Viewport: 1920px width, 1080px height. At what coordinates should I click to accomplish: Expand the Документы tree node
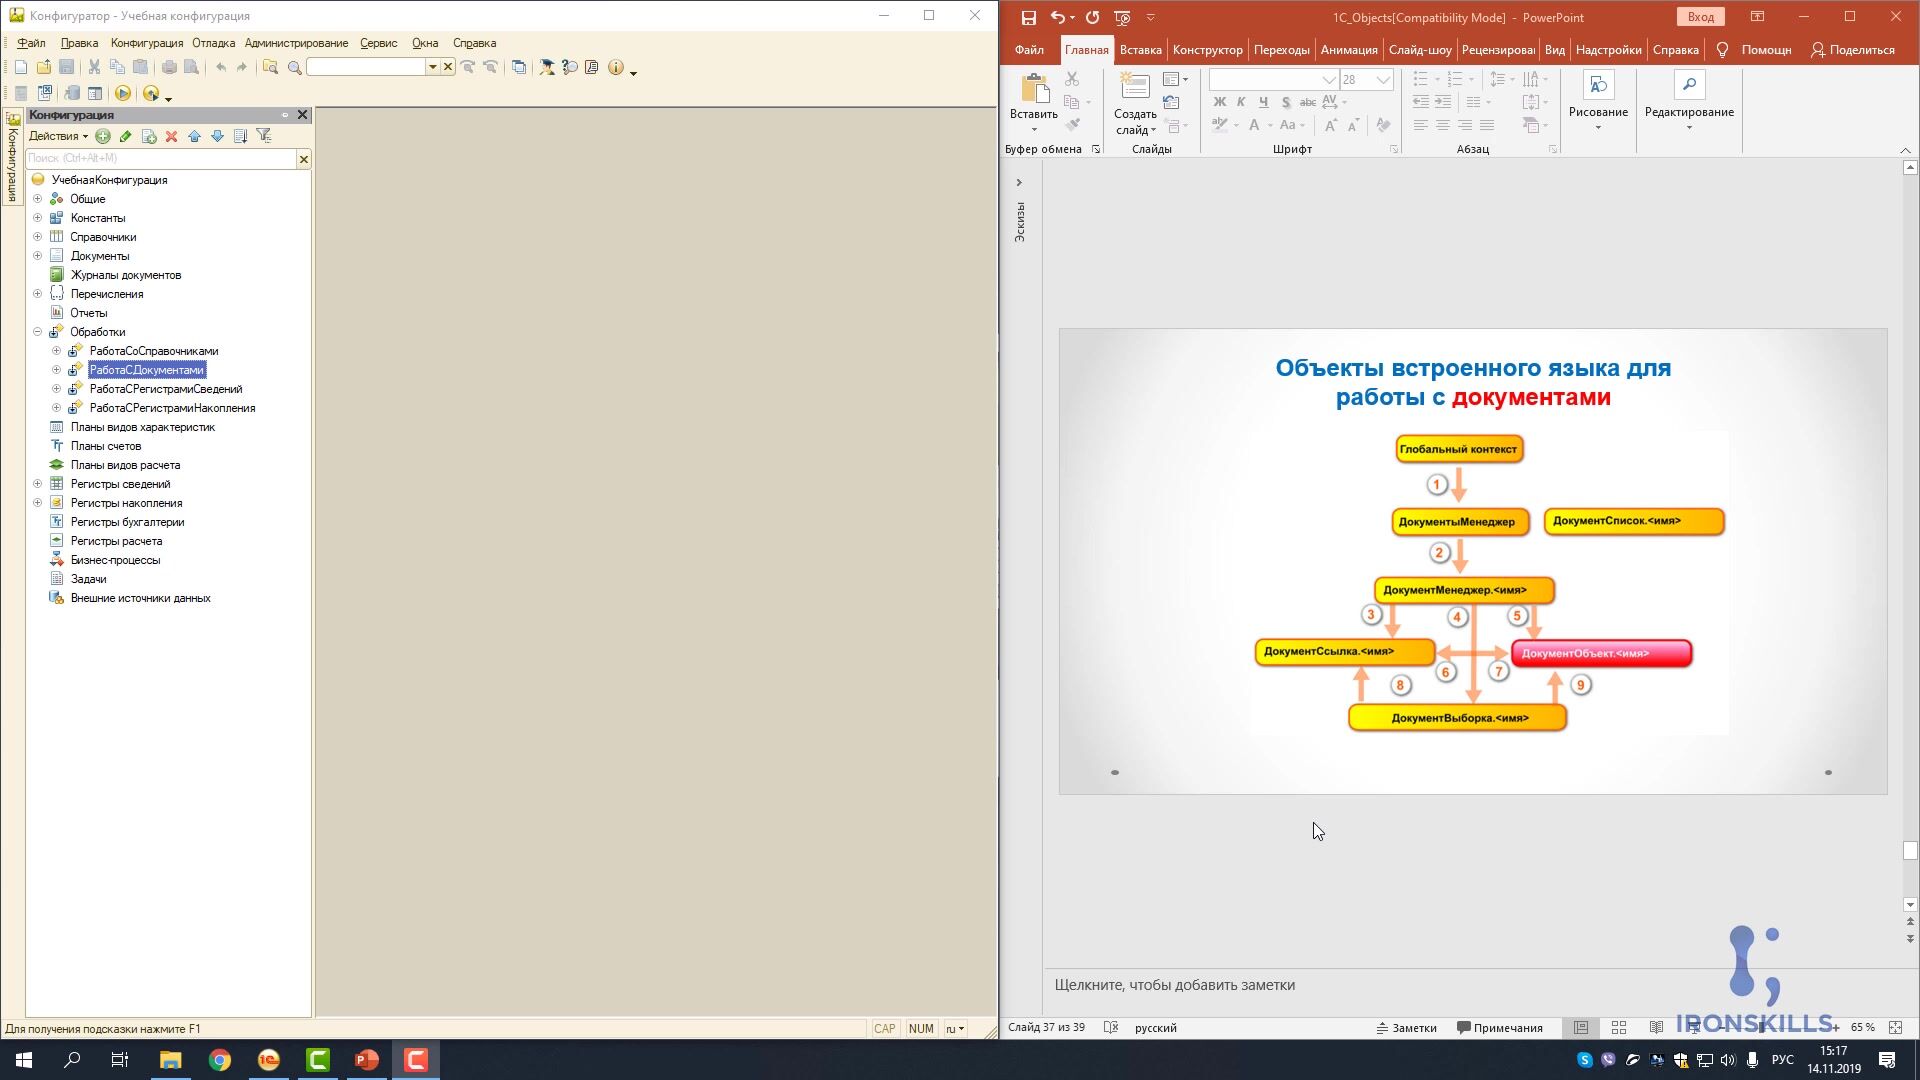click(x=37, y=256)
